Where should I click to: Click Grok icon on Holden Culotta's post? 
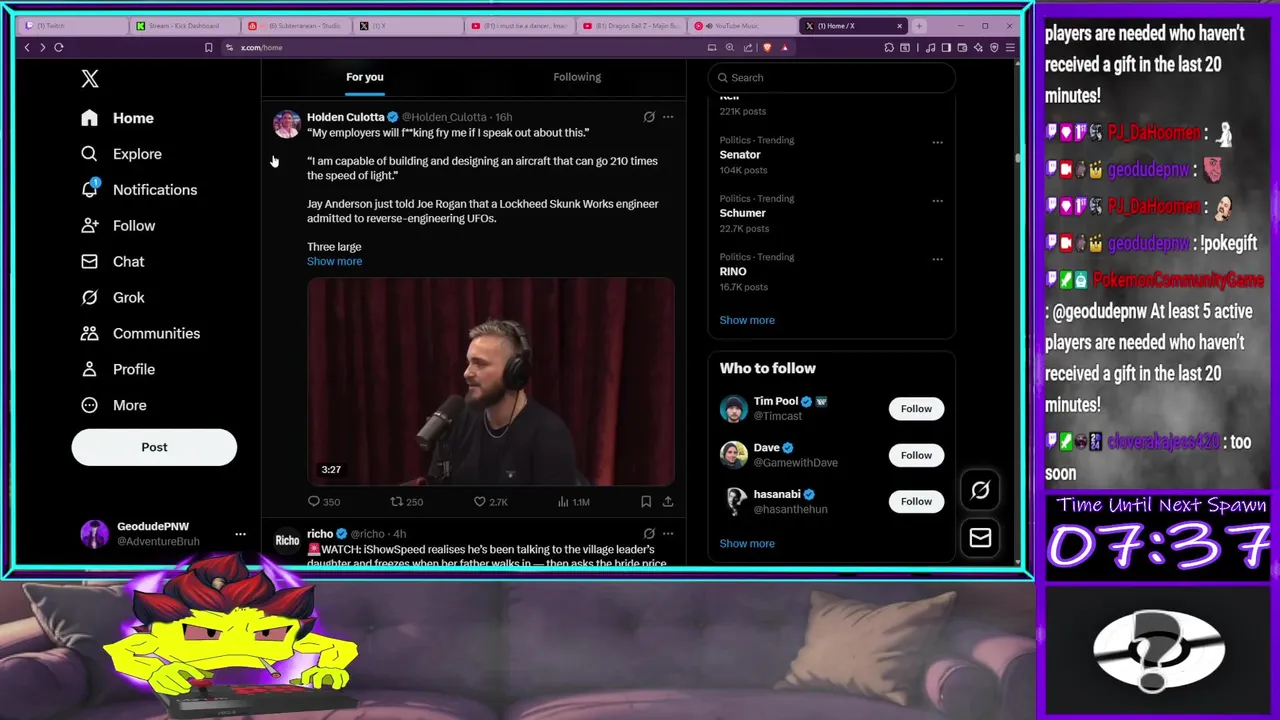(x=649, y=117)
